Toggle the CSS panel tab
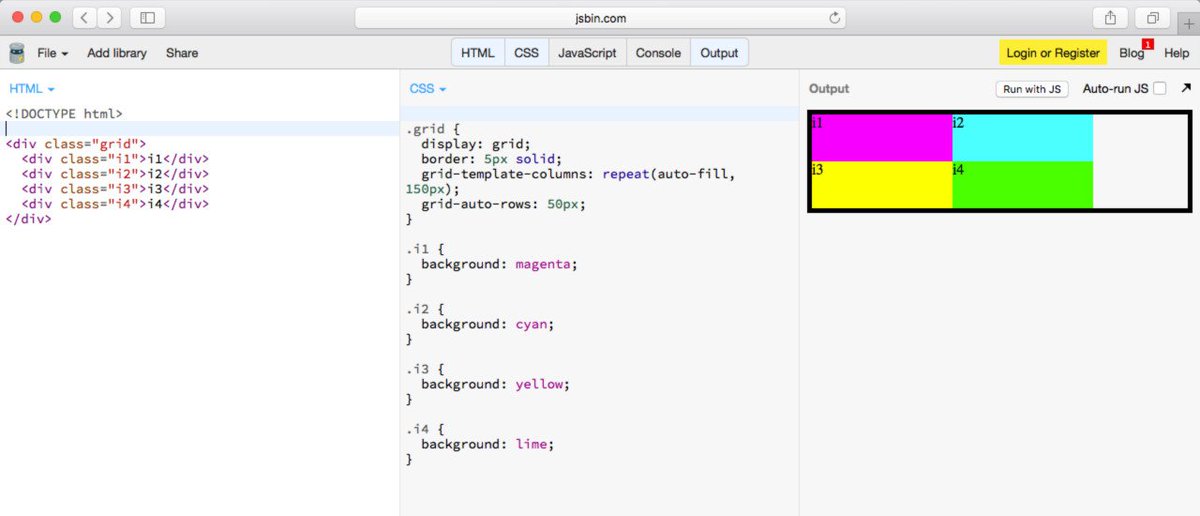Image resolution: width=1200 pixels, height=516 pixels. coord(526,53)
